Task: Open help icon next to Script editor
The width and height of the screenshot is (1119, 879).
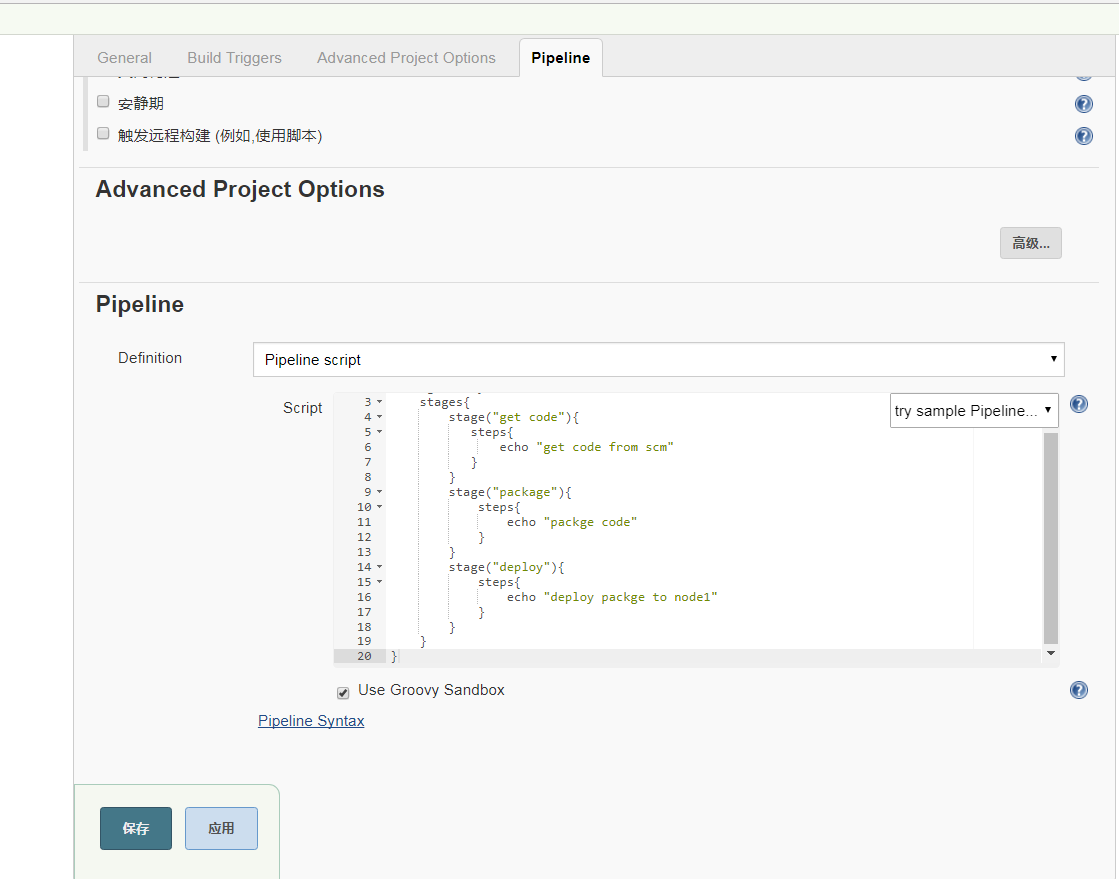Action: [1079, 404]
